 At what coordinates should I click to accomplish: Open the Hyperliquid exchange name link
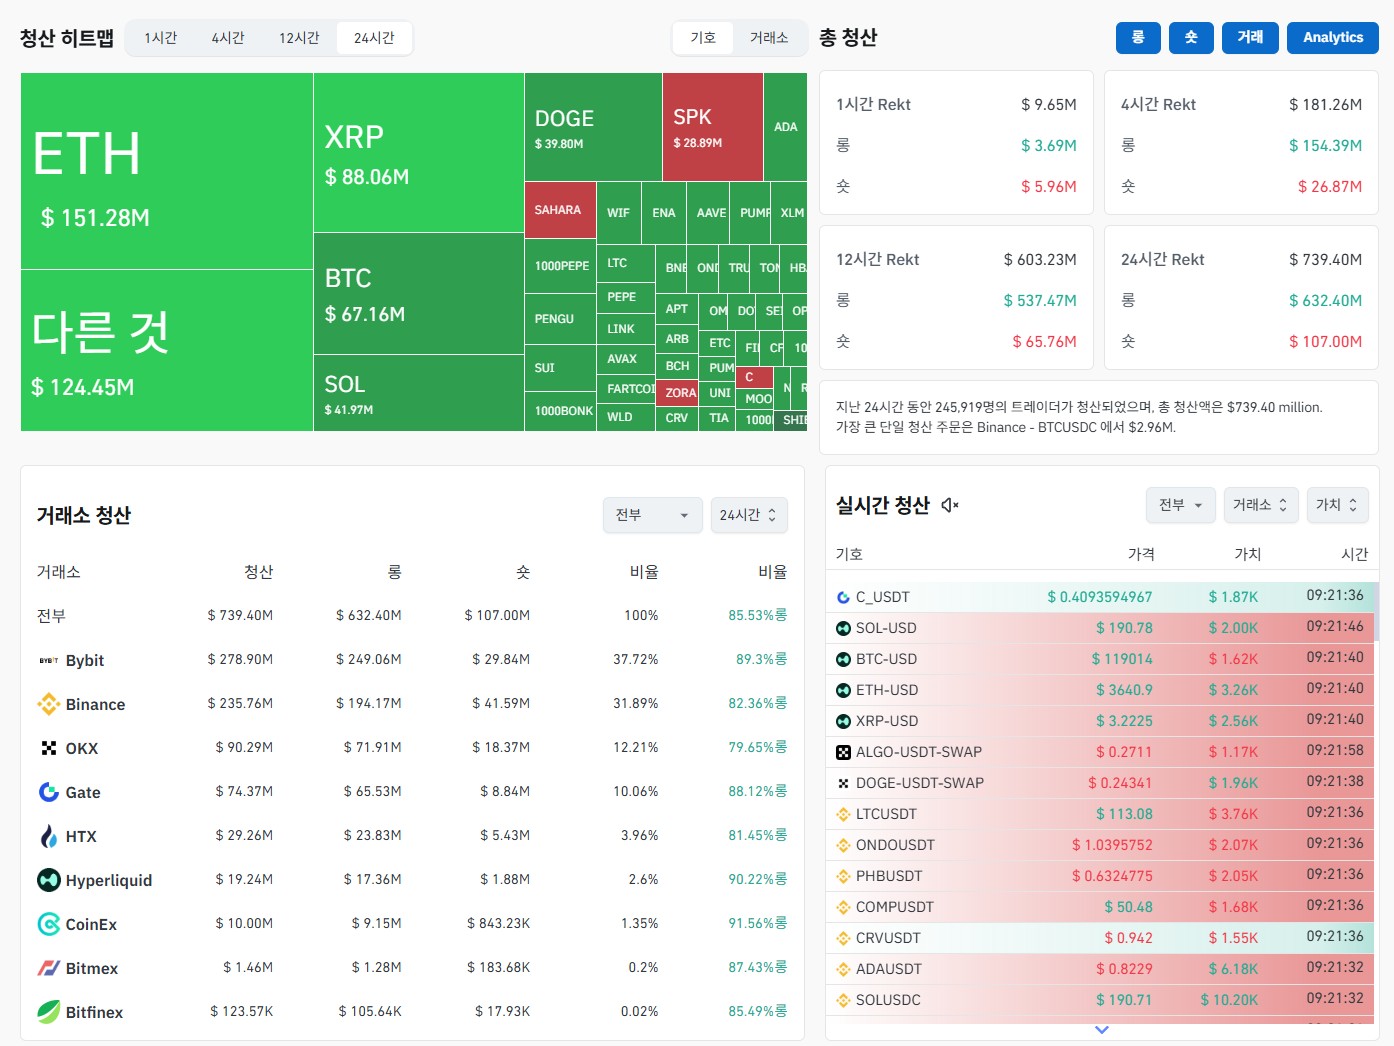pyautogui.click(x=109, y=880)
